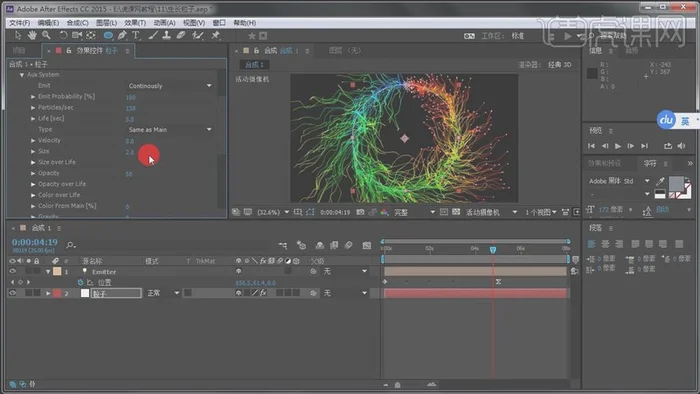The image size is (700, 394).
Task: Open the Type Same as Main dropdown
Action: coord(170,129)
